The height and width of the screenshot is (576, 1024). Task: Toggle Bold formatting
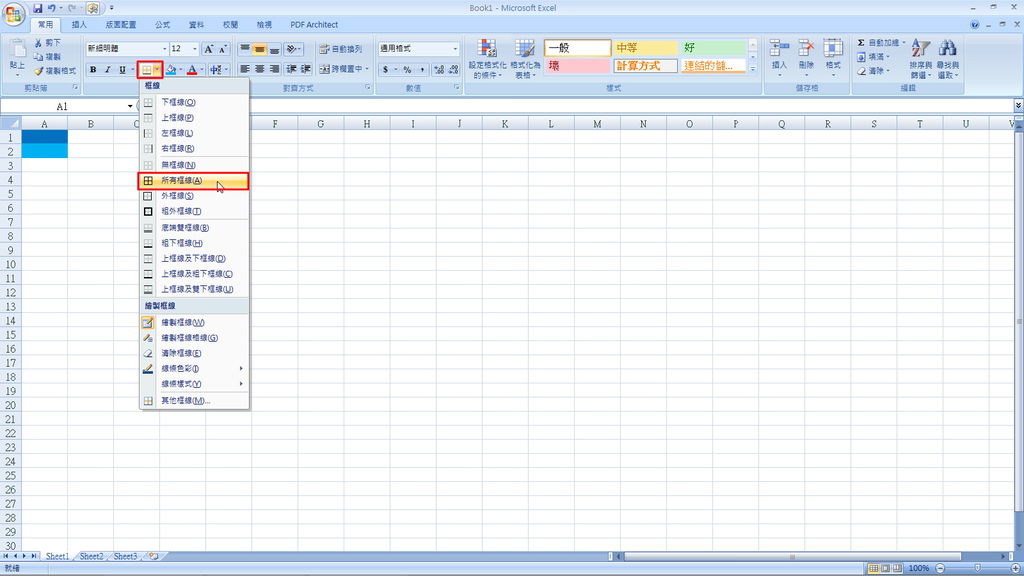point(93,69)
